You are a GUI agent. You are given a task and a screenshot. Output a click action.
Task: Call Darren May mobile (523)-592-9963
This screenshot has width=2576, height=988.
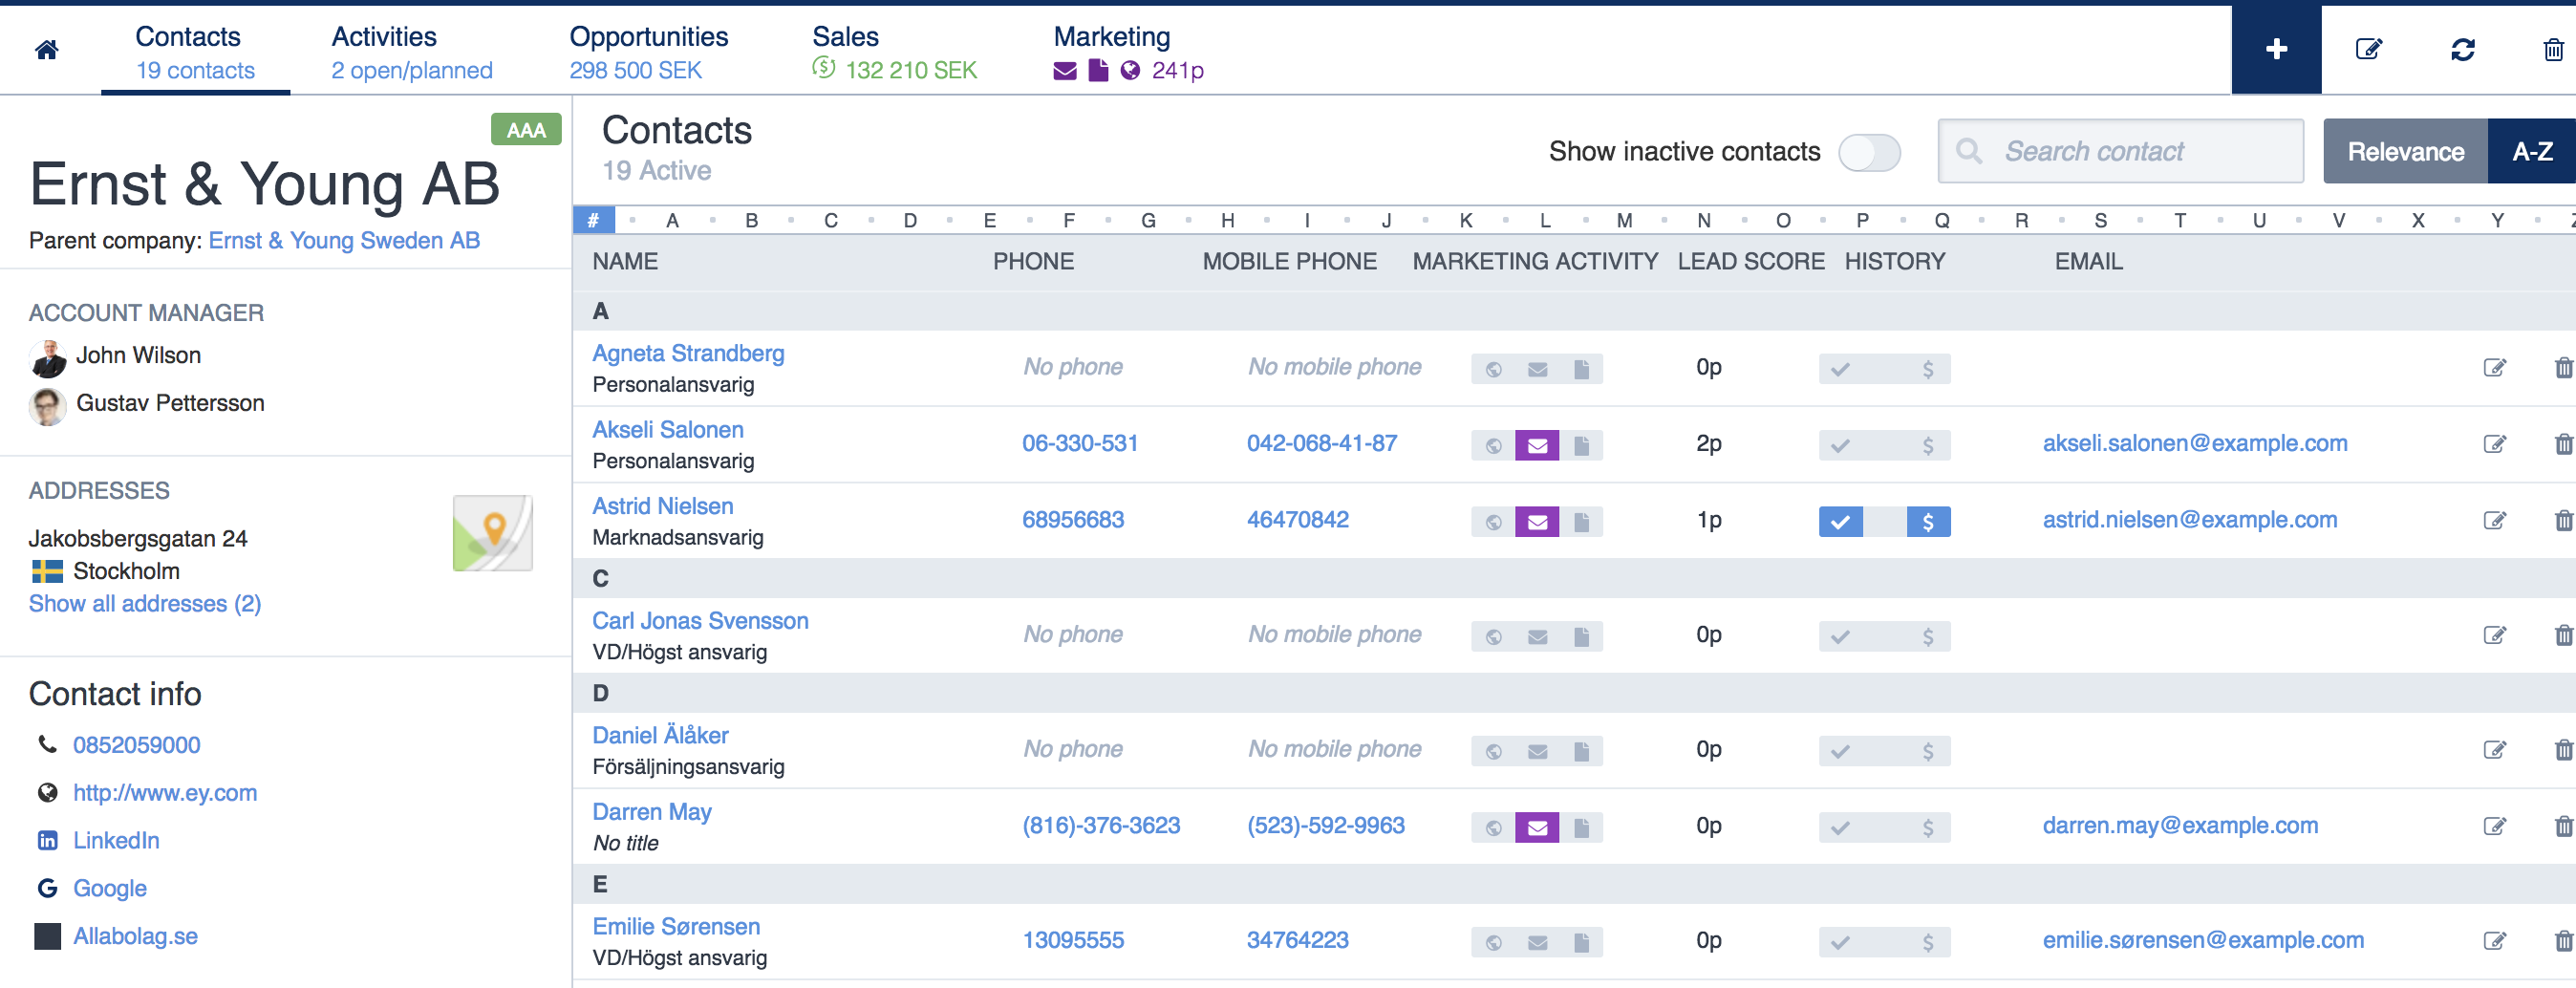pos(1325,826)
